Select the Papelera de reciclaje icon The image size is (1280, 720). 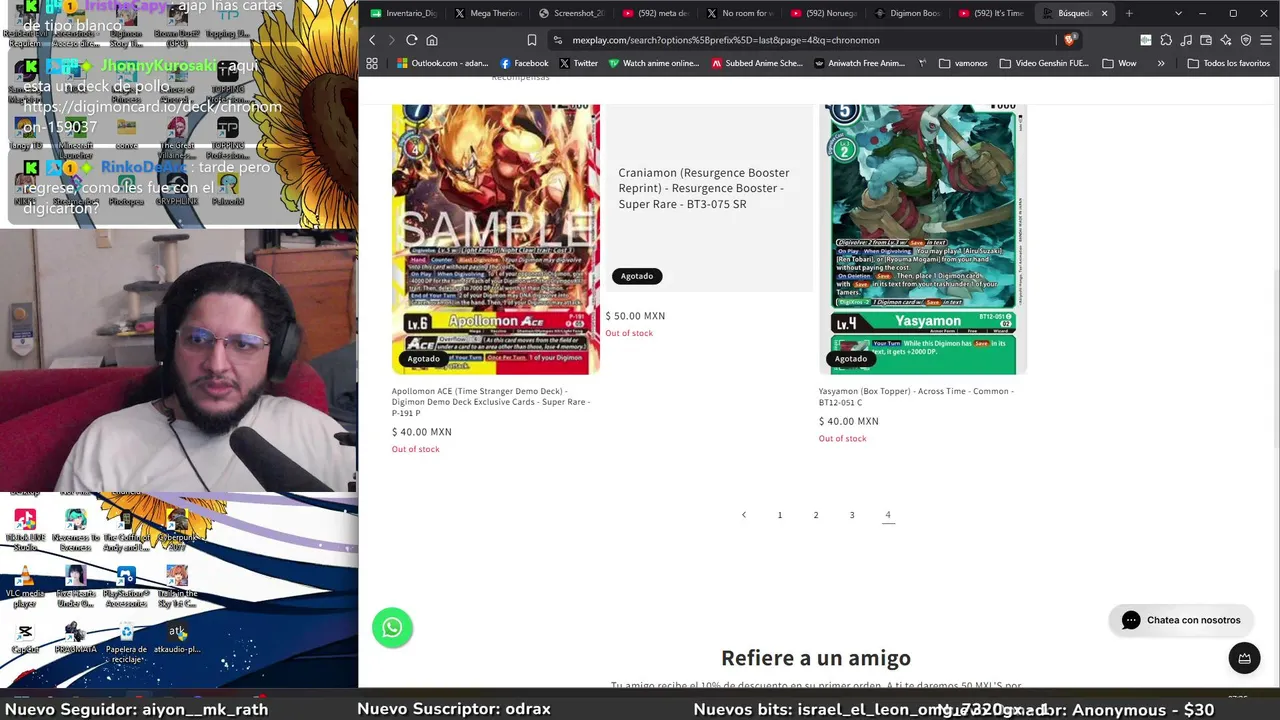(x=126, y=644)
